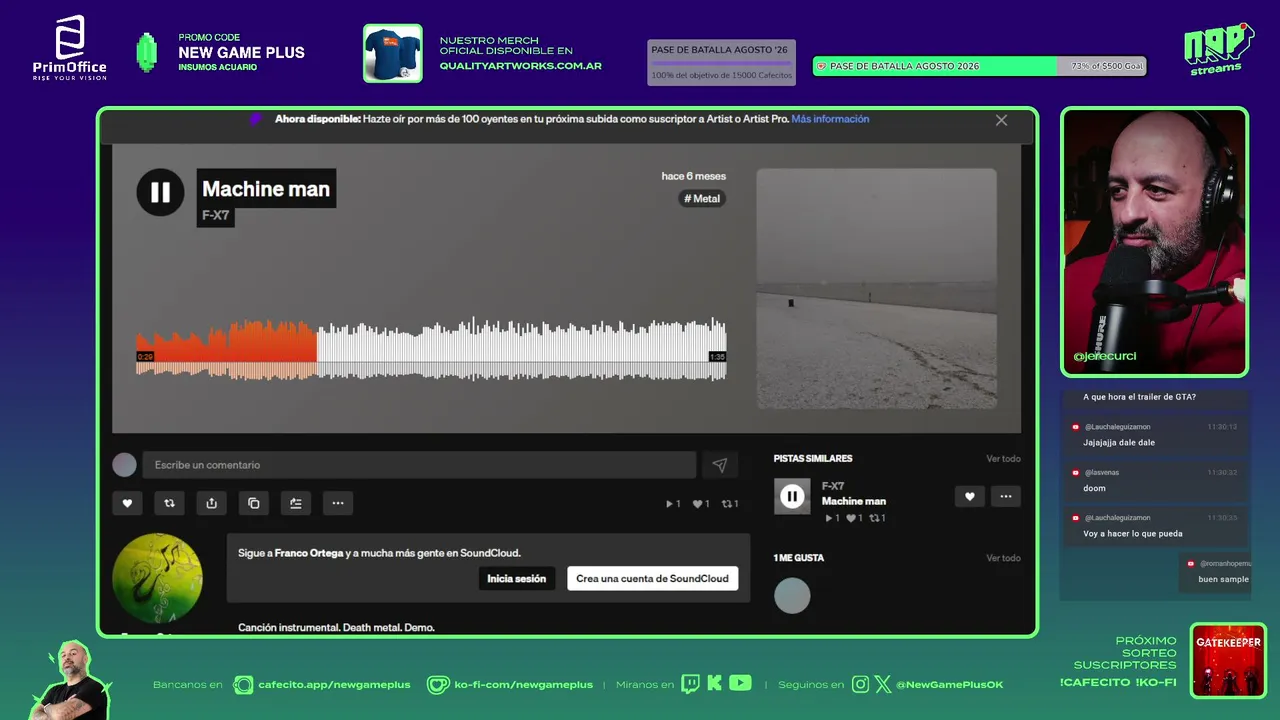Click chat message 'buen sample'
The width and height of the screenshot is (1280, 720).
click(1223, 579)
